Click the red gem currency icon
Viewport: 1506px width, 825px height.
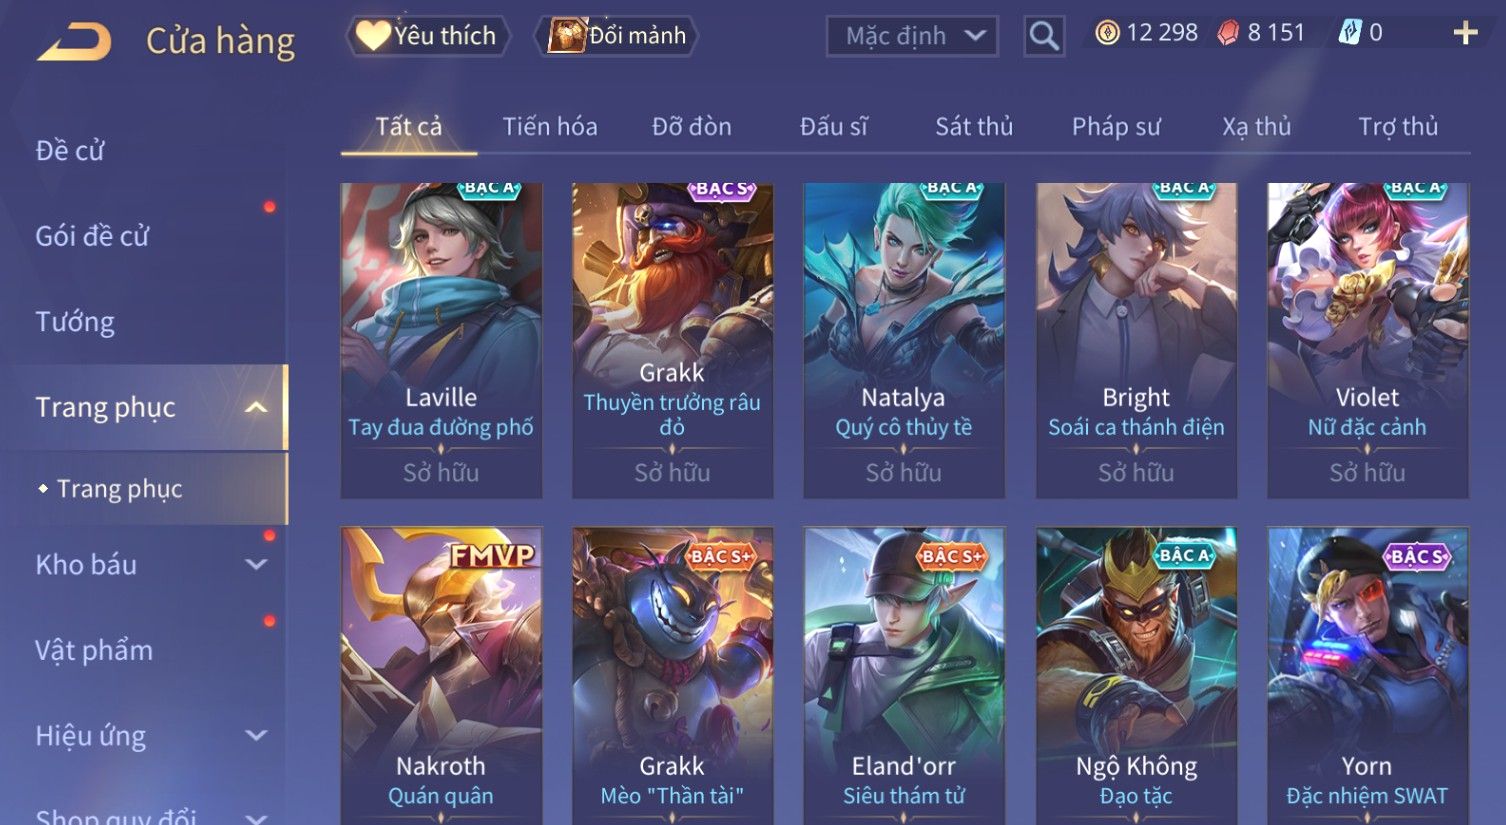[1228, 34]
